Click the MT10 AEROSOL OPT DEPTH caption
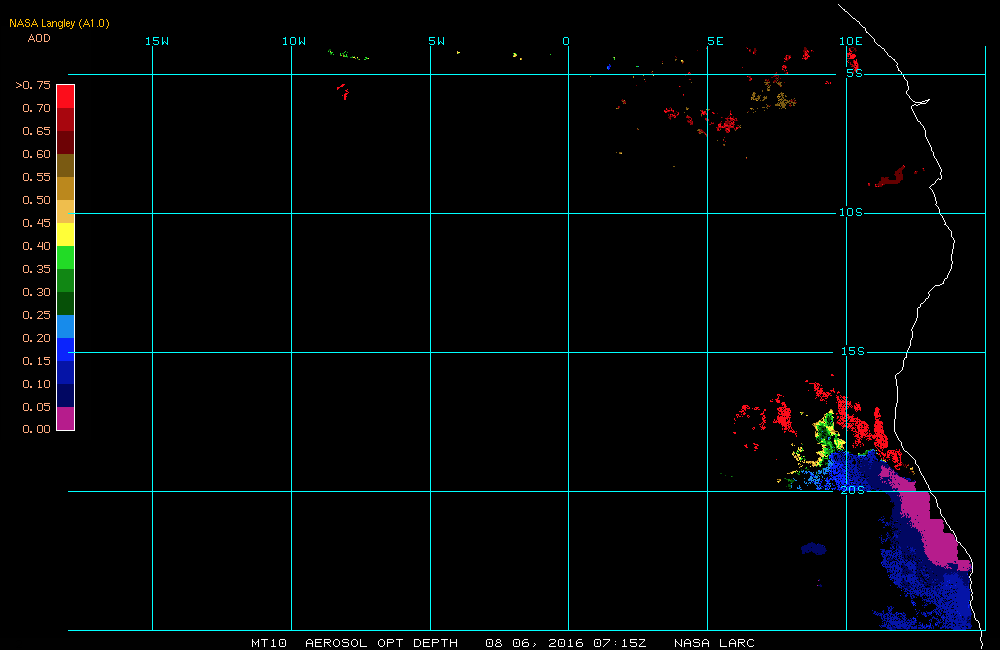Screen dimensions: 1000x650 tap(354, 642)
